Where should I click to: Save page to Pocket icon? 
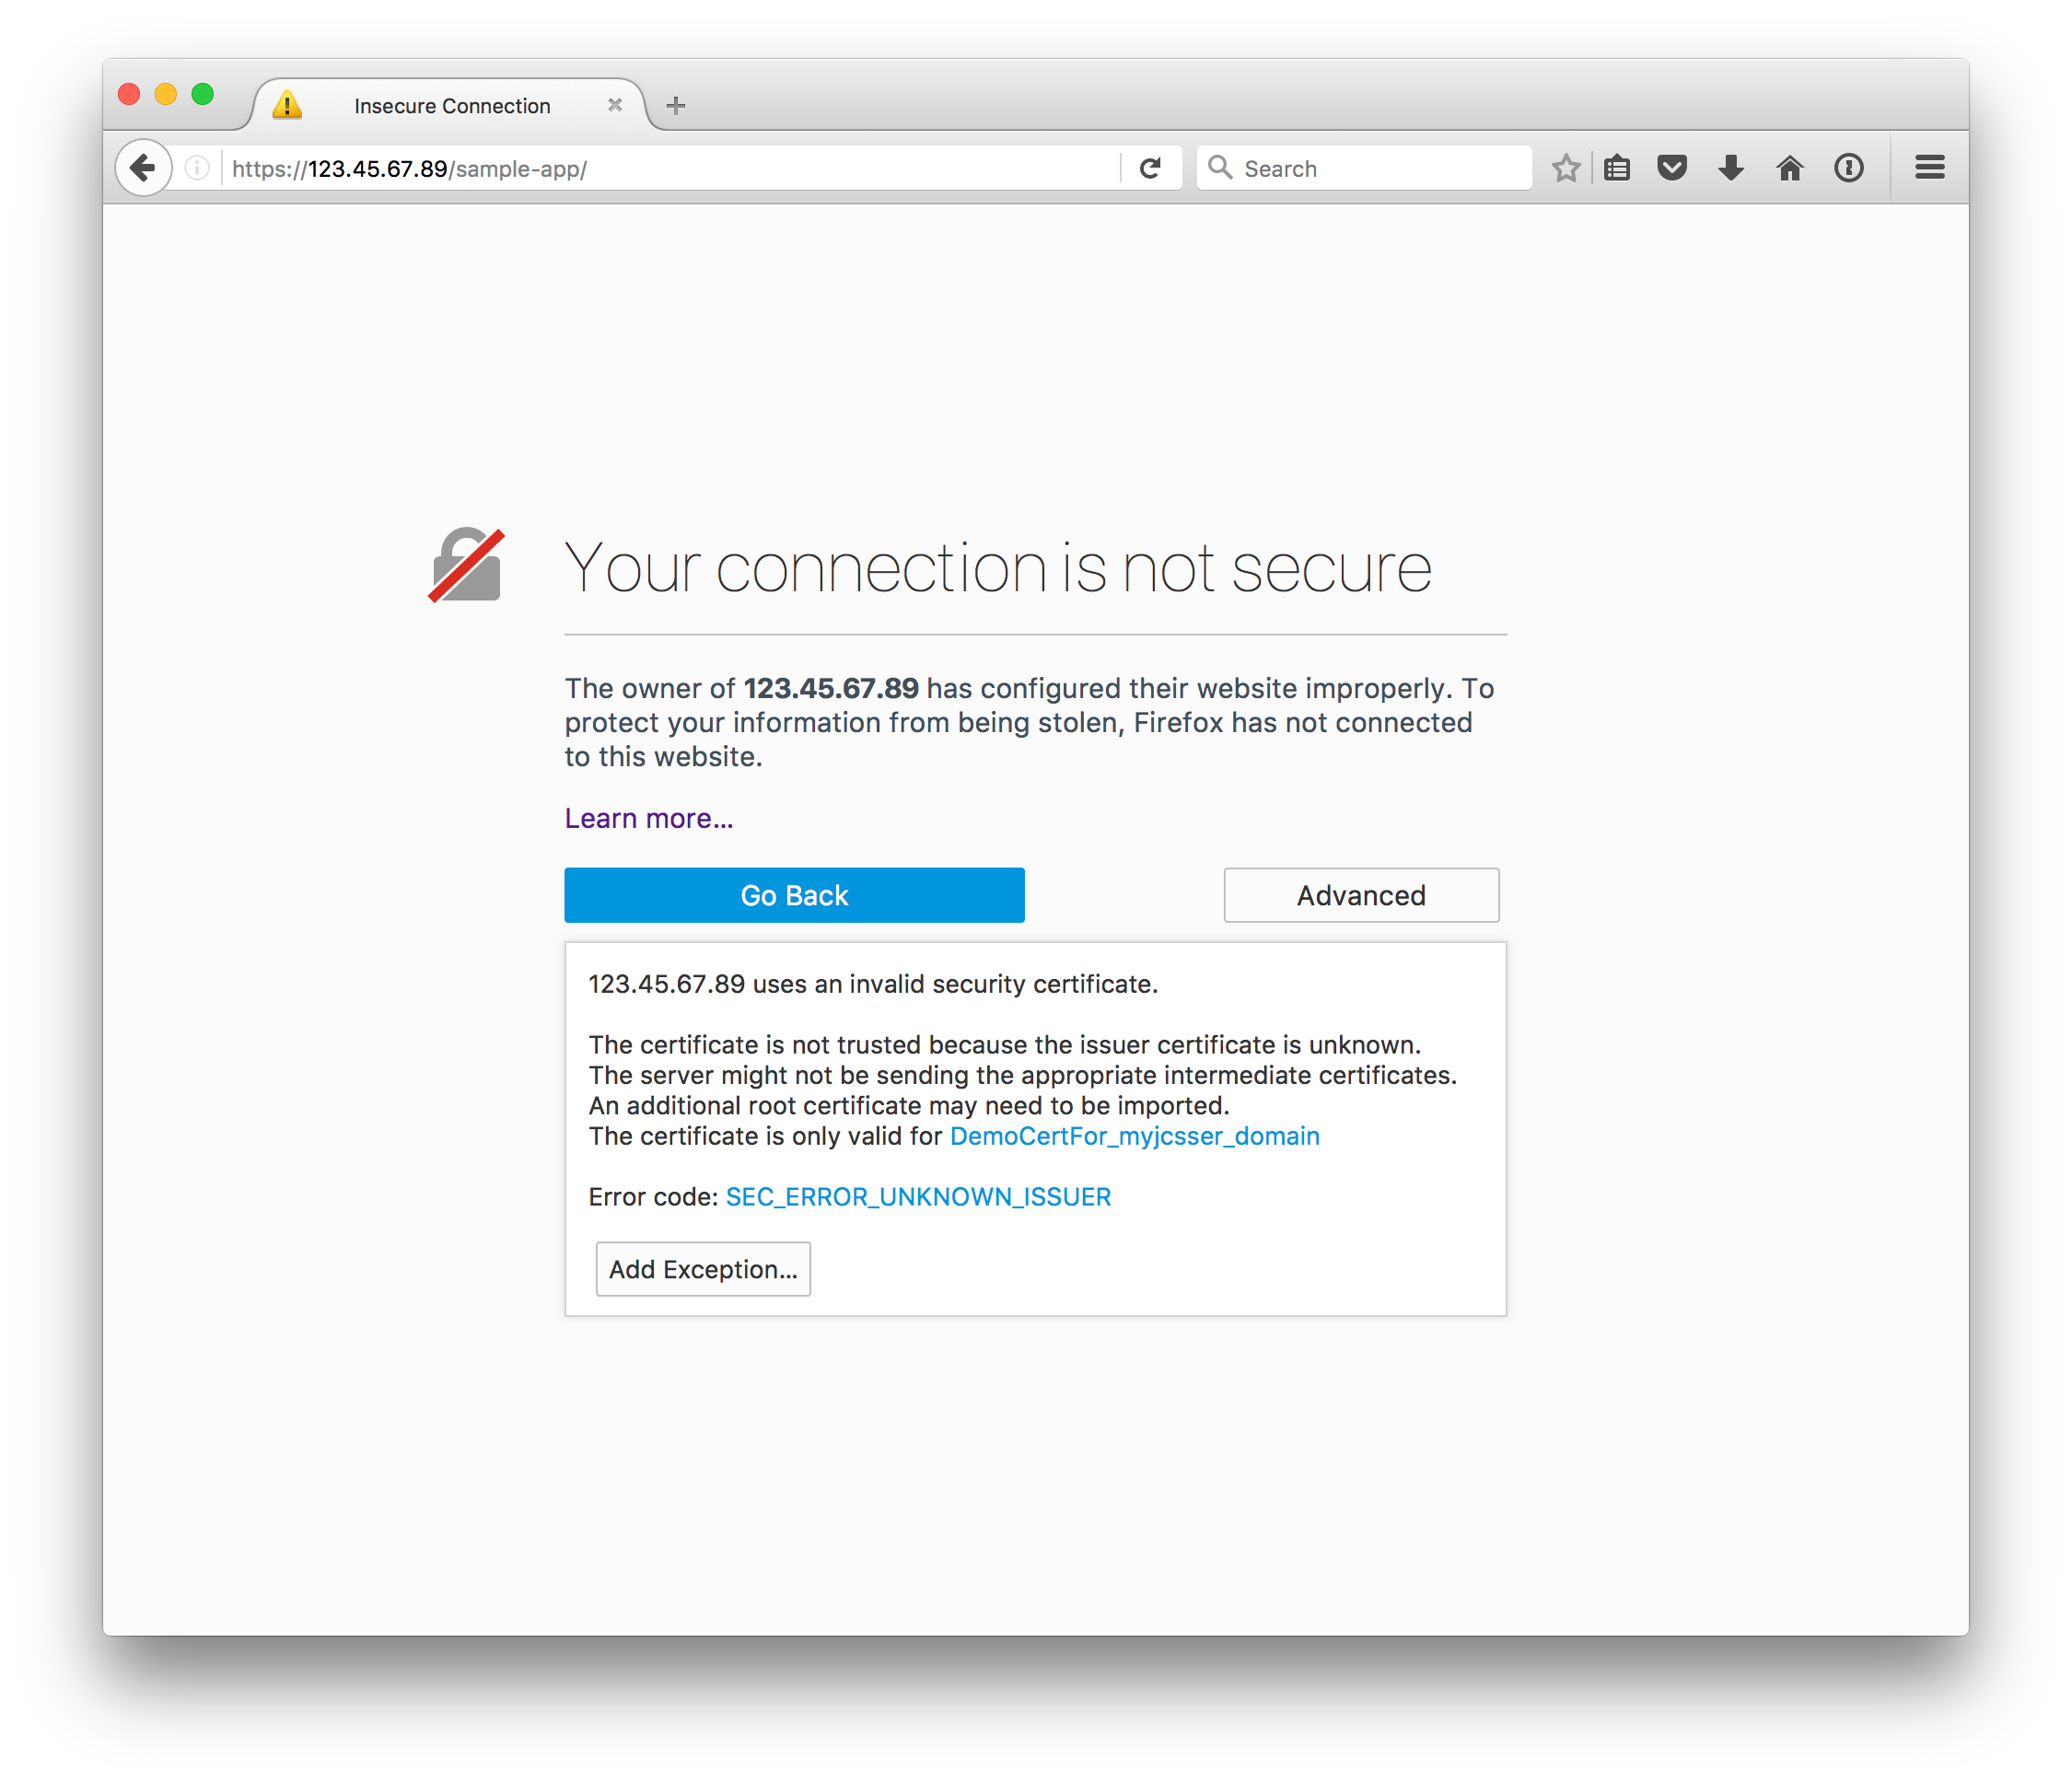click(x=1672, y=168)
